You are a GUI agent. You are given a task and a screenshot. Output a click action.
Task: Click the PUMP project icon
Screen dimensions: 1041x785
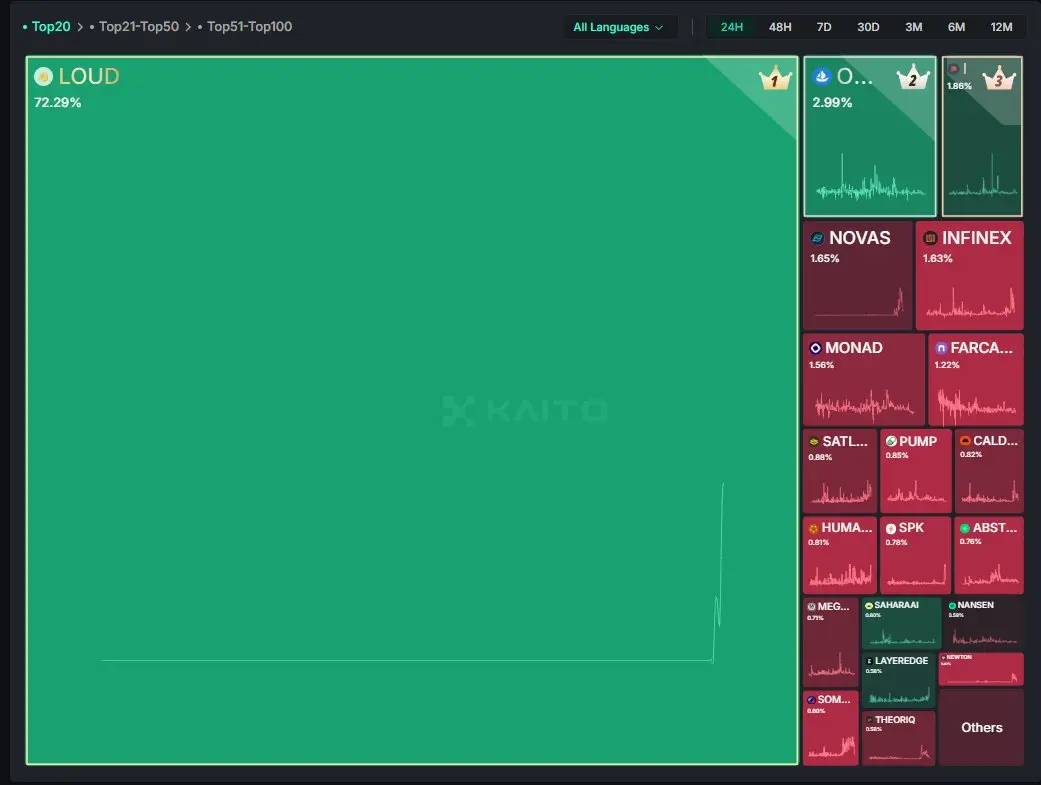891,442
